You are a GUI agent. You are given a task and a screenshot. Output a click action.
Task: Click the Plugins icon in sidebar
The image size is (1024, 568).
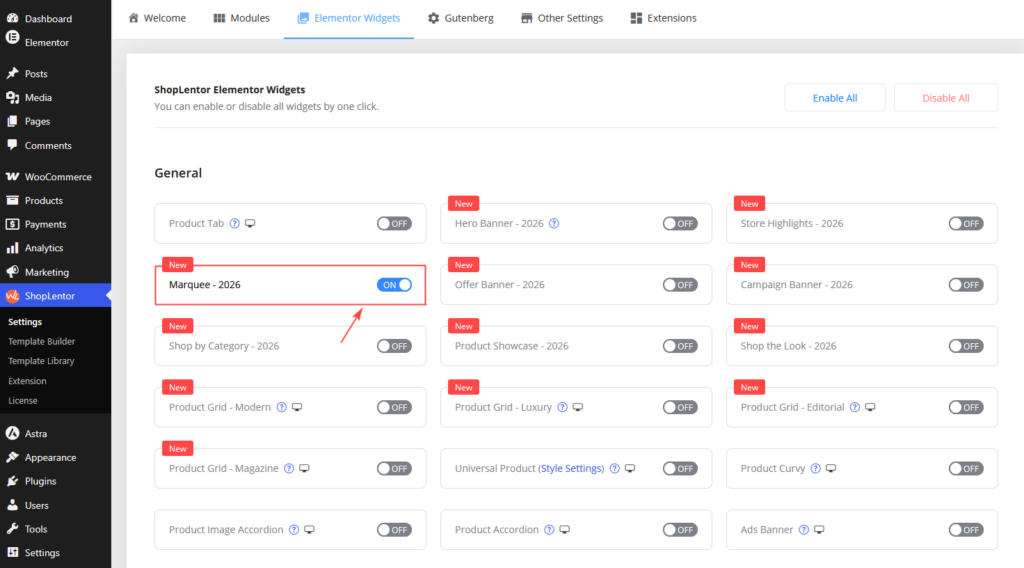tap(12, 481)
